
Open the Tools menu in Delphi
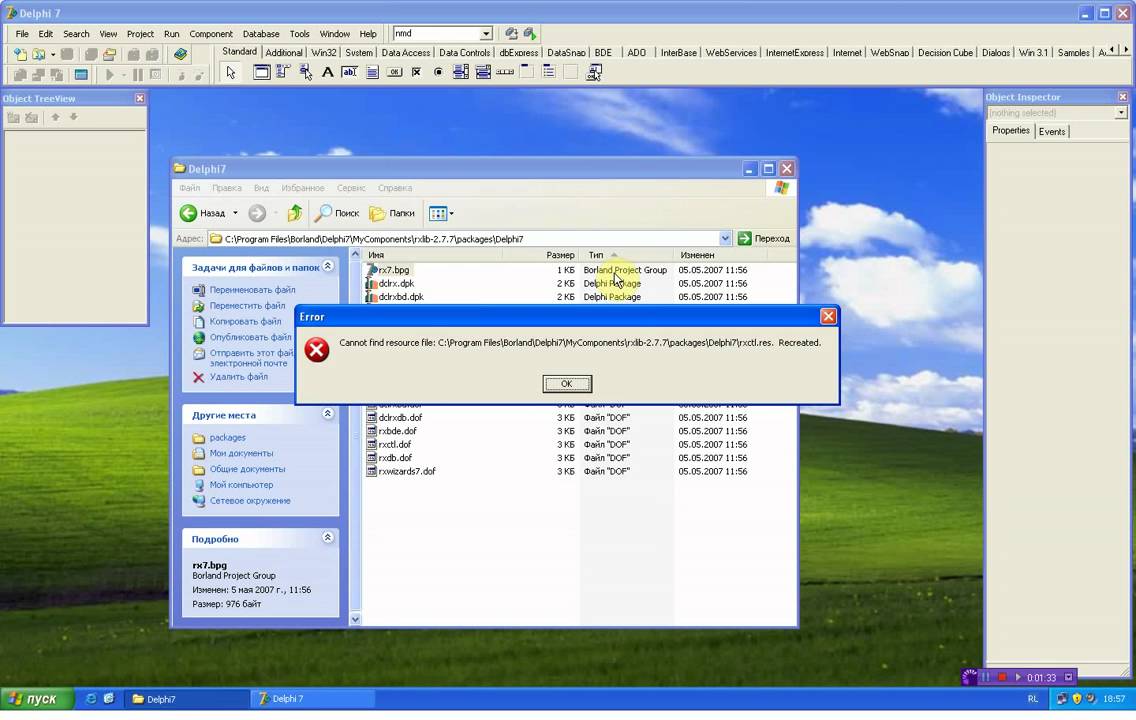tap(299, 34)
